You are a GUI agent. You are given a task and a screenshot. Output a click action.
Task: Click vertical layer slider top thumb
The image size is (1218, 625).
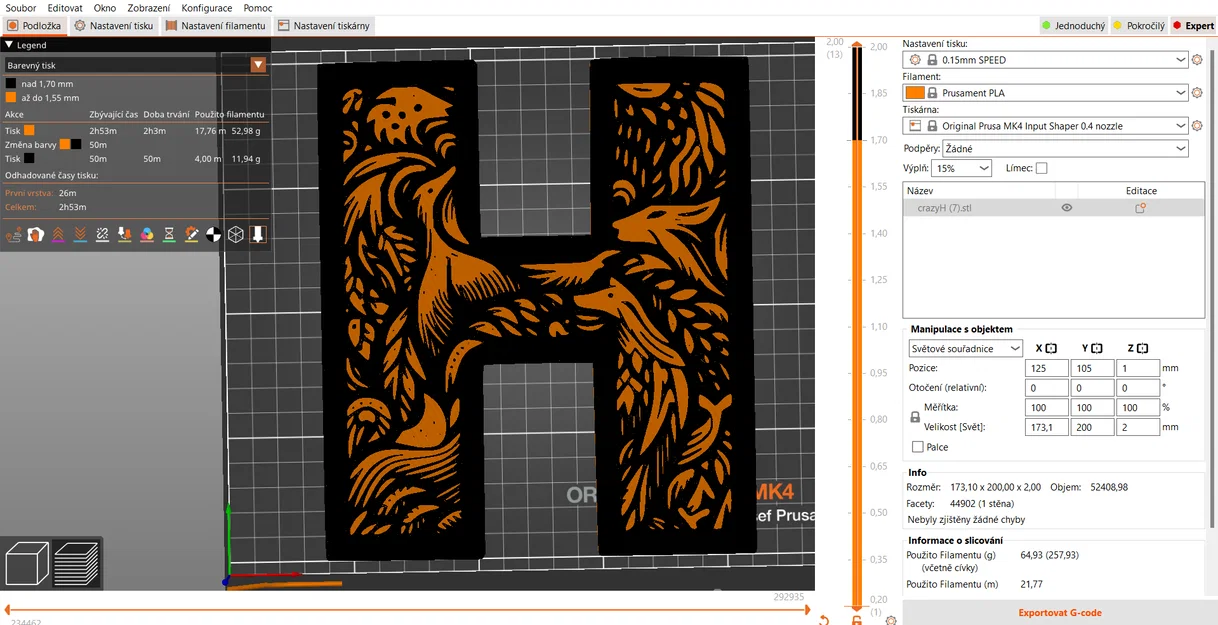coord(857,46)
